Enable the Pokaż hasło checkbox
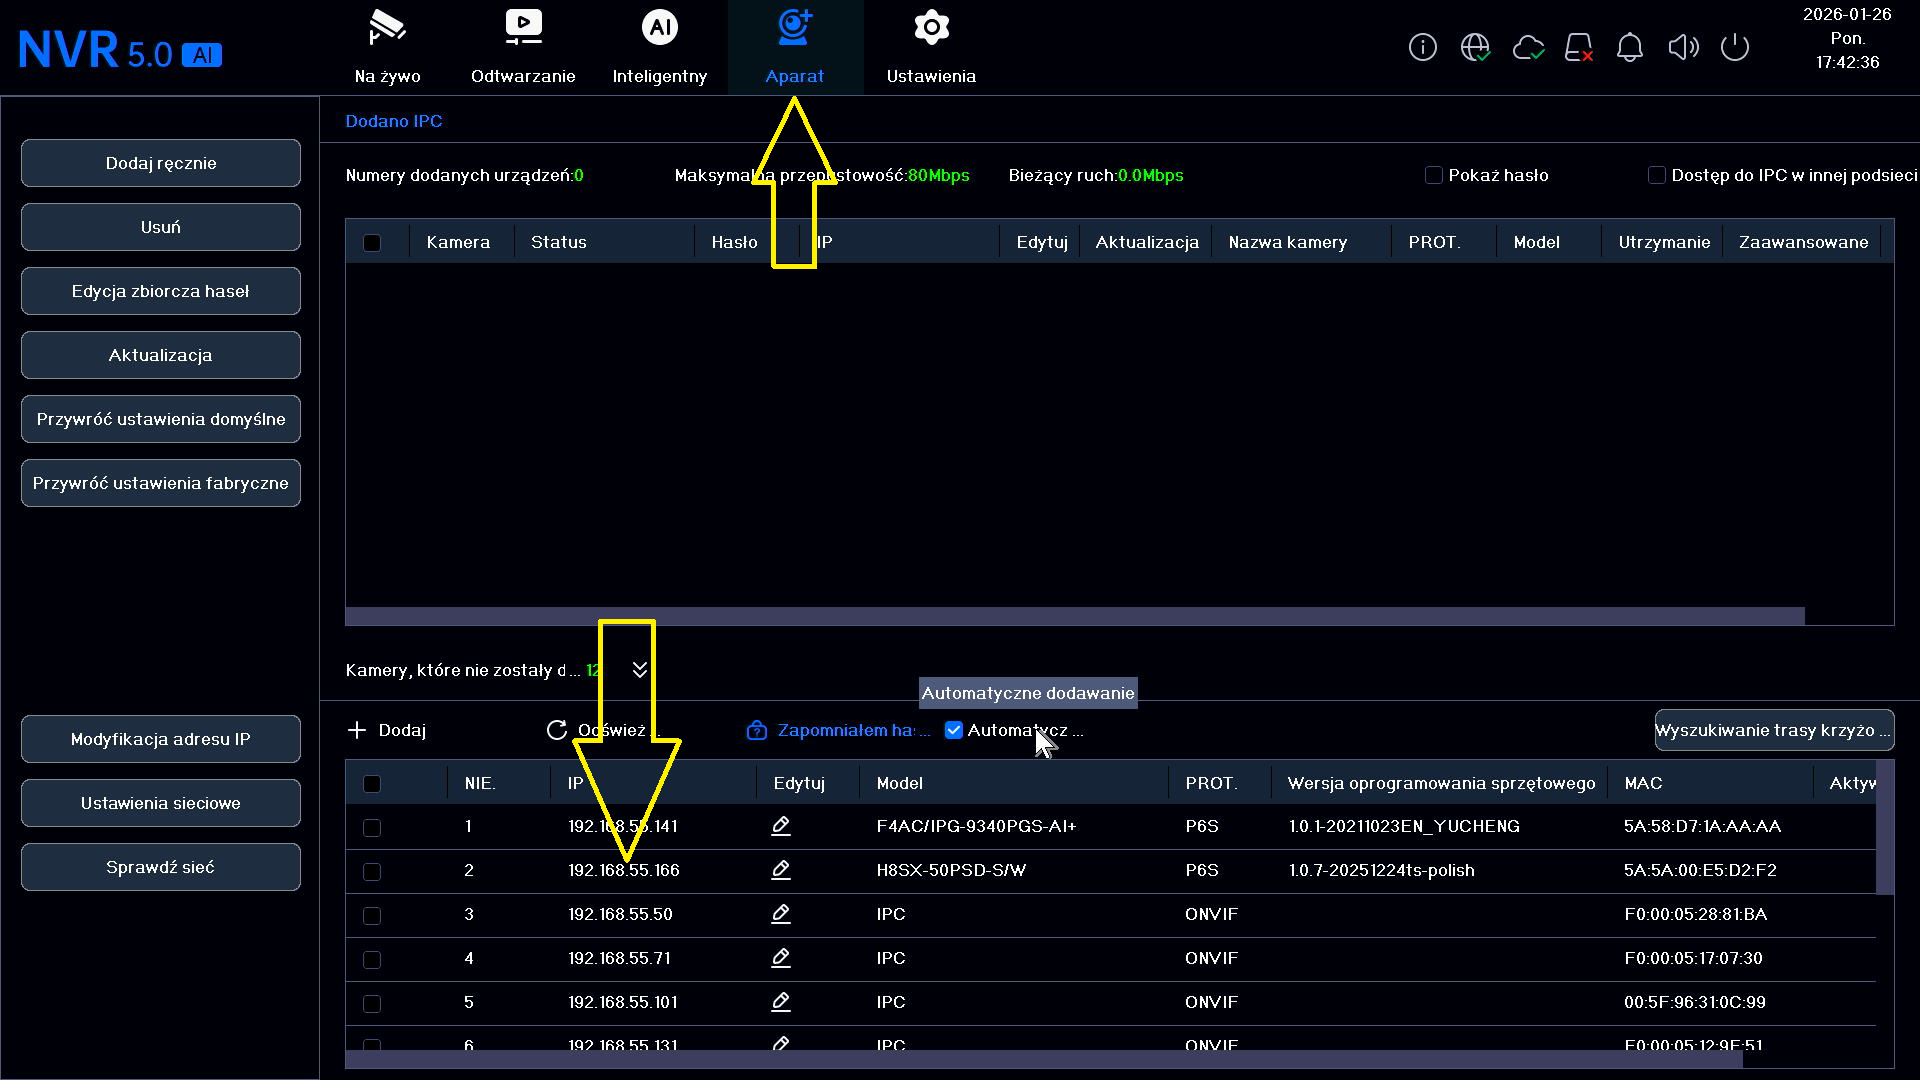Viewport: 1920px width, 1080px height. pos(1434,175)
